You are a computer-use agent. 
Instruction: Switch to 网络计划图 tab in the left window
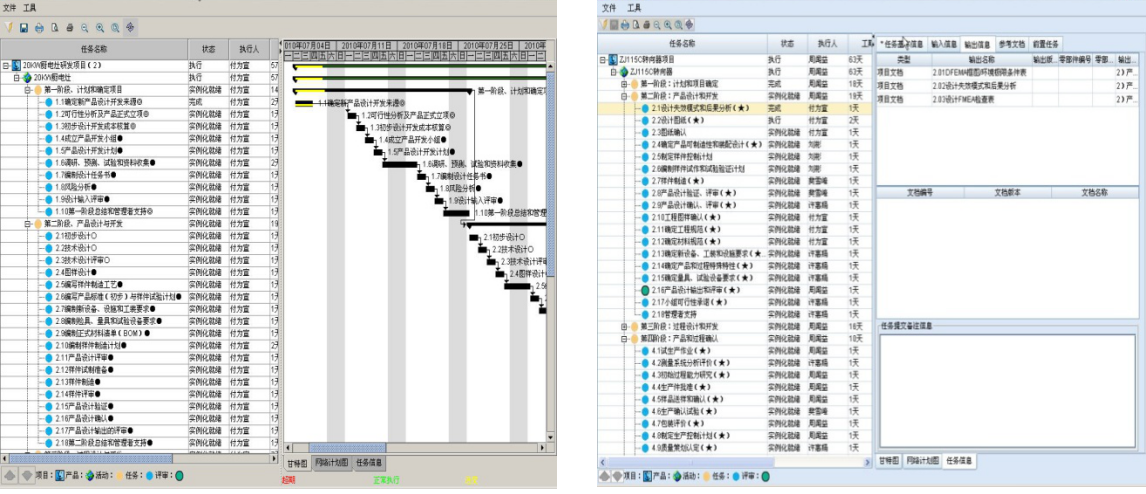[331, 463]
